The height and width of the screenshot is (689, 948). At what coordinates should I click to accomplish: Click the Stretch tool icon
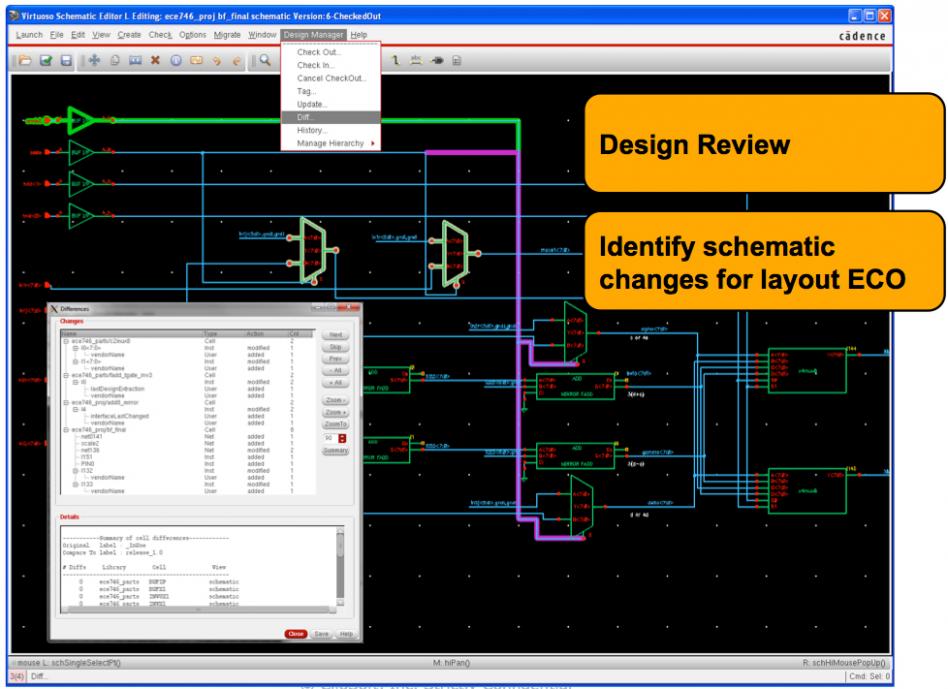coord(135,60)
